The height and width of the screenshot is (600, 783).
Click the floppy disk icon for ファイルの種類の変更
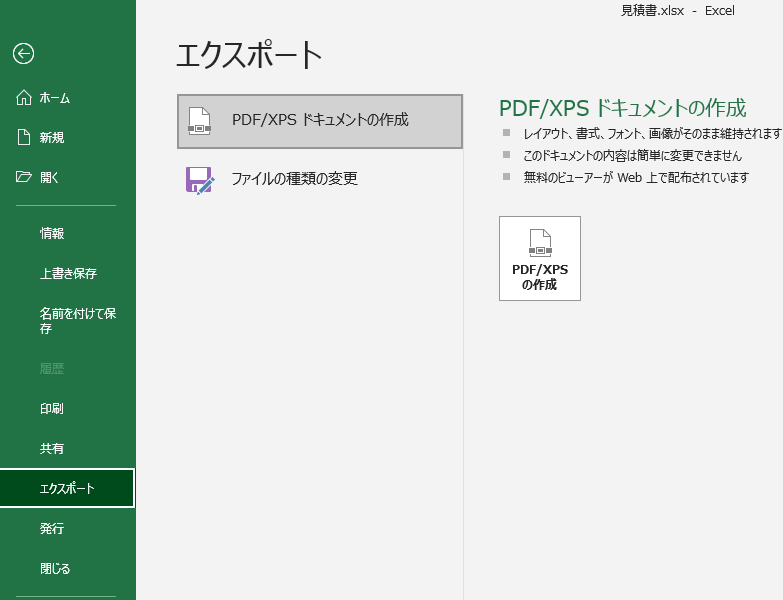pos(200,180)
